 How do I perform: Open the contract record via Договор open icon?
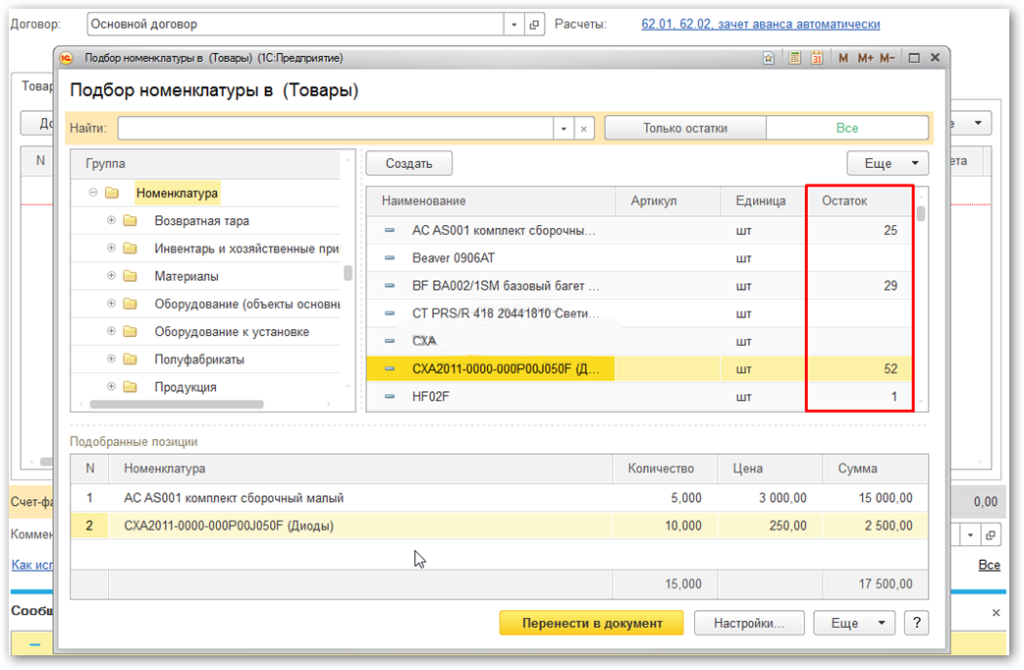pos(534,24)
